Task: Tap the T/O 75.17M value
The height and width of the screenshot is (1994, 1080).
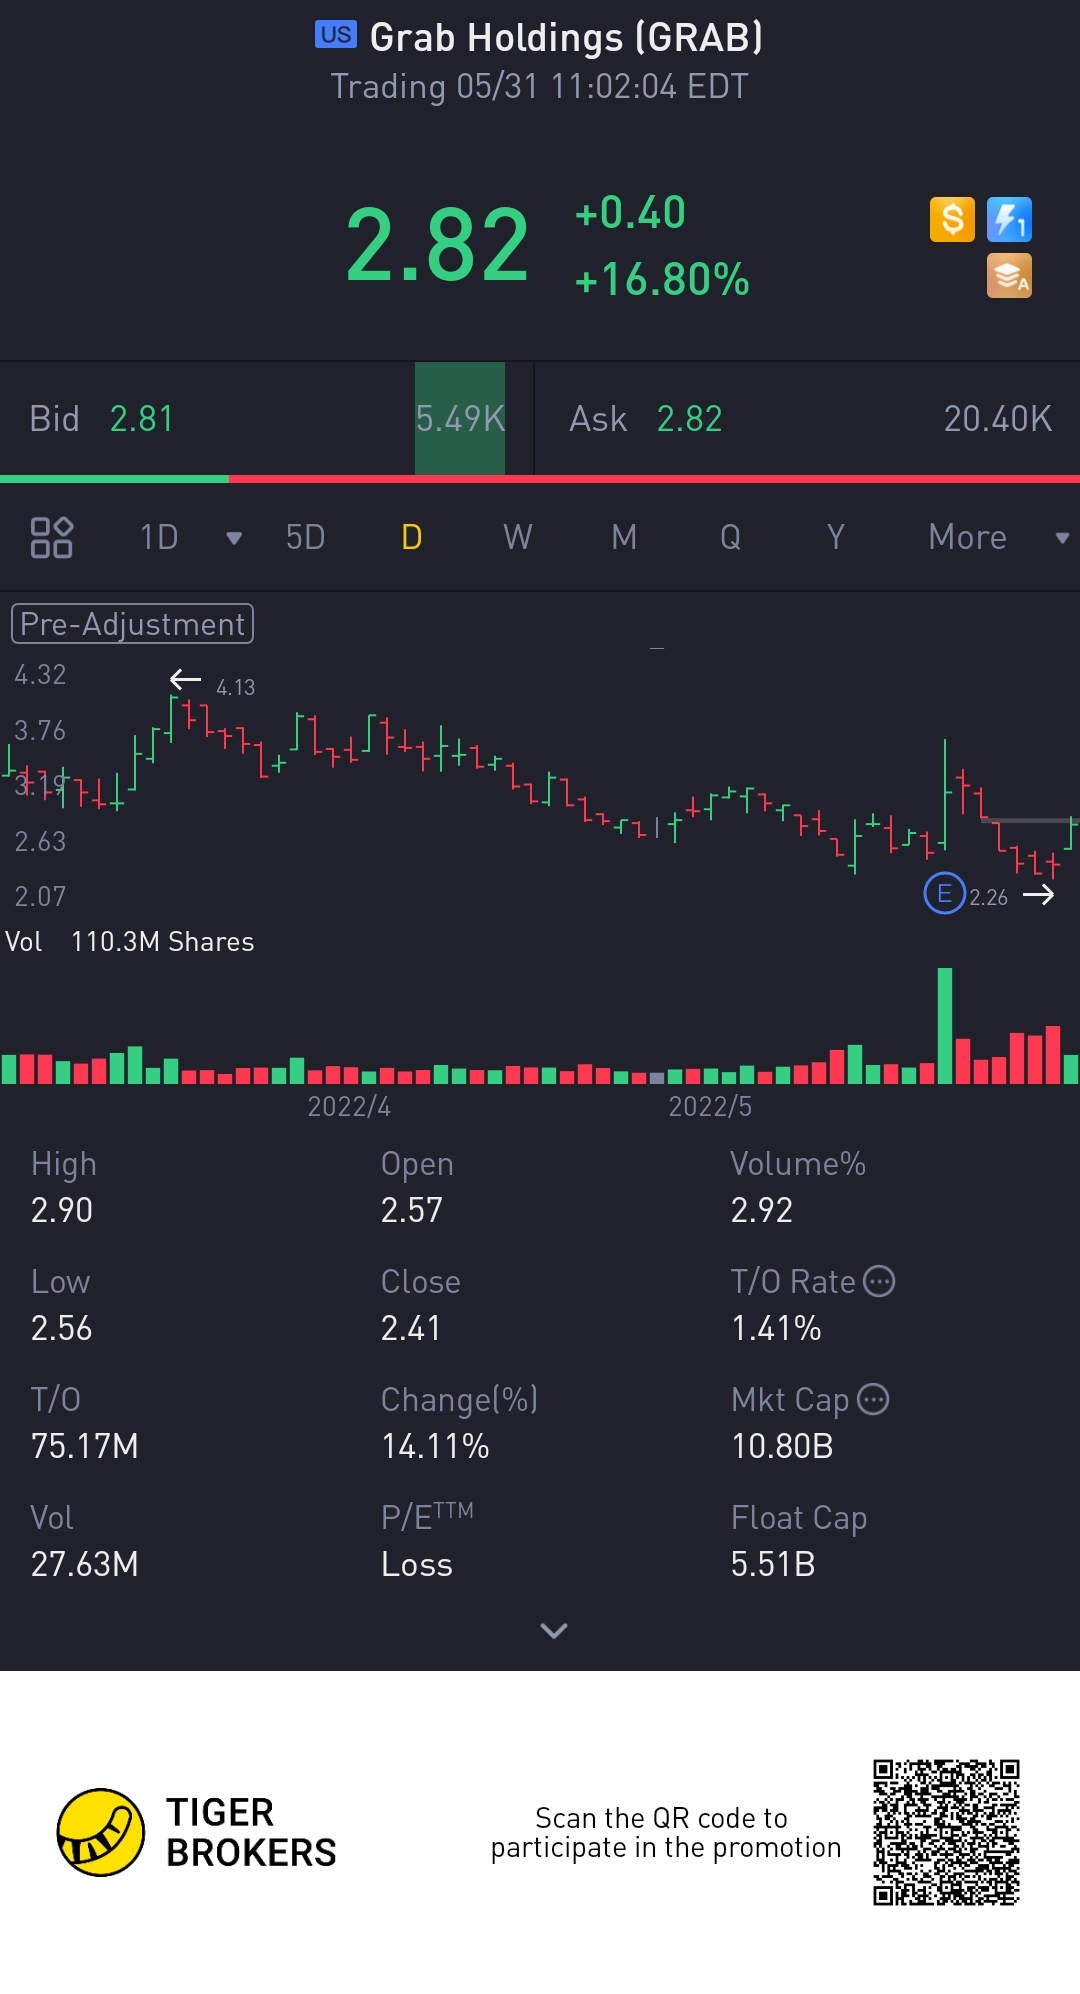Action: click(85, 1446)
